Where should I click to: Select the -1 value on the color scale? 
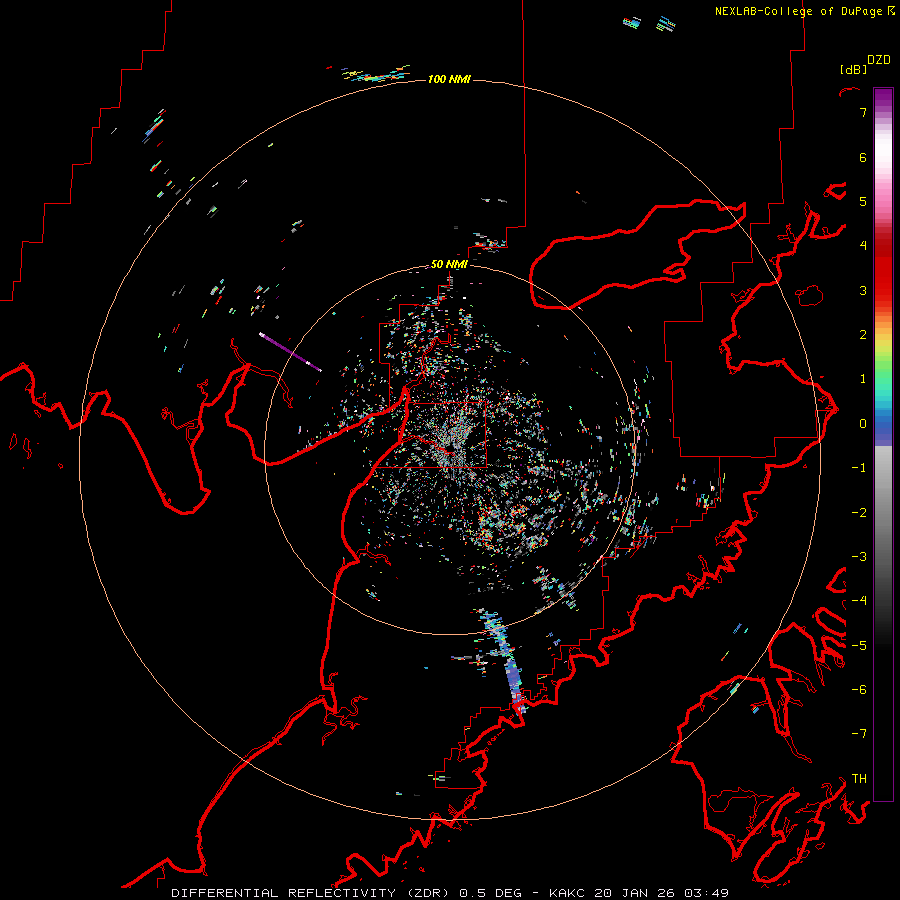tap(859, 468)
